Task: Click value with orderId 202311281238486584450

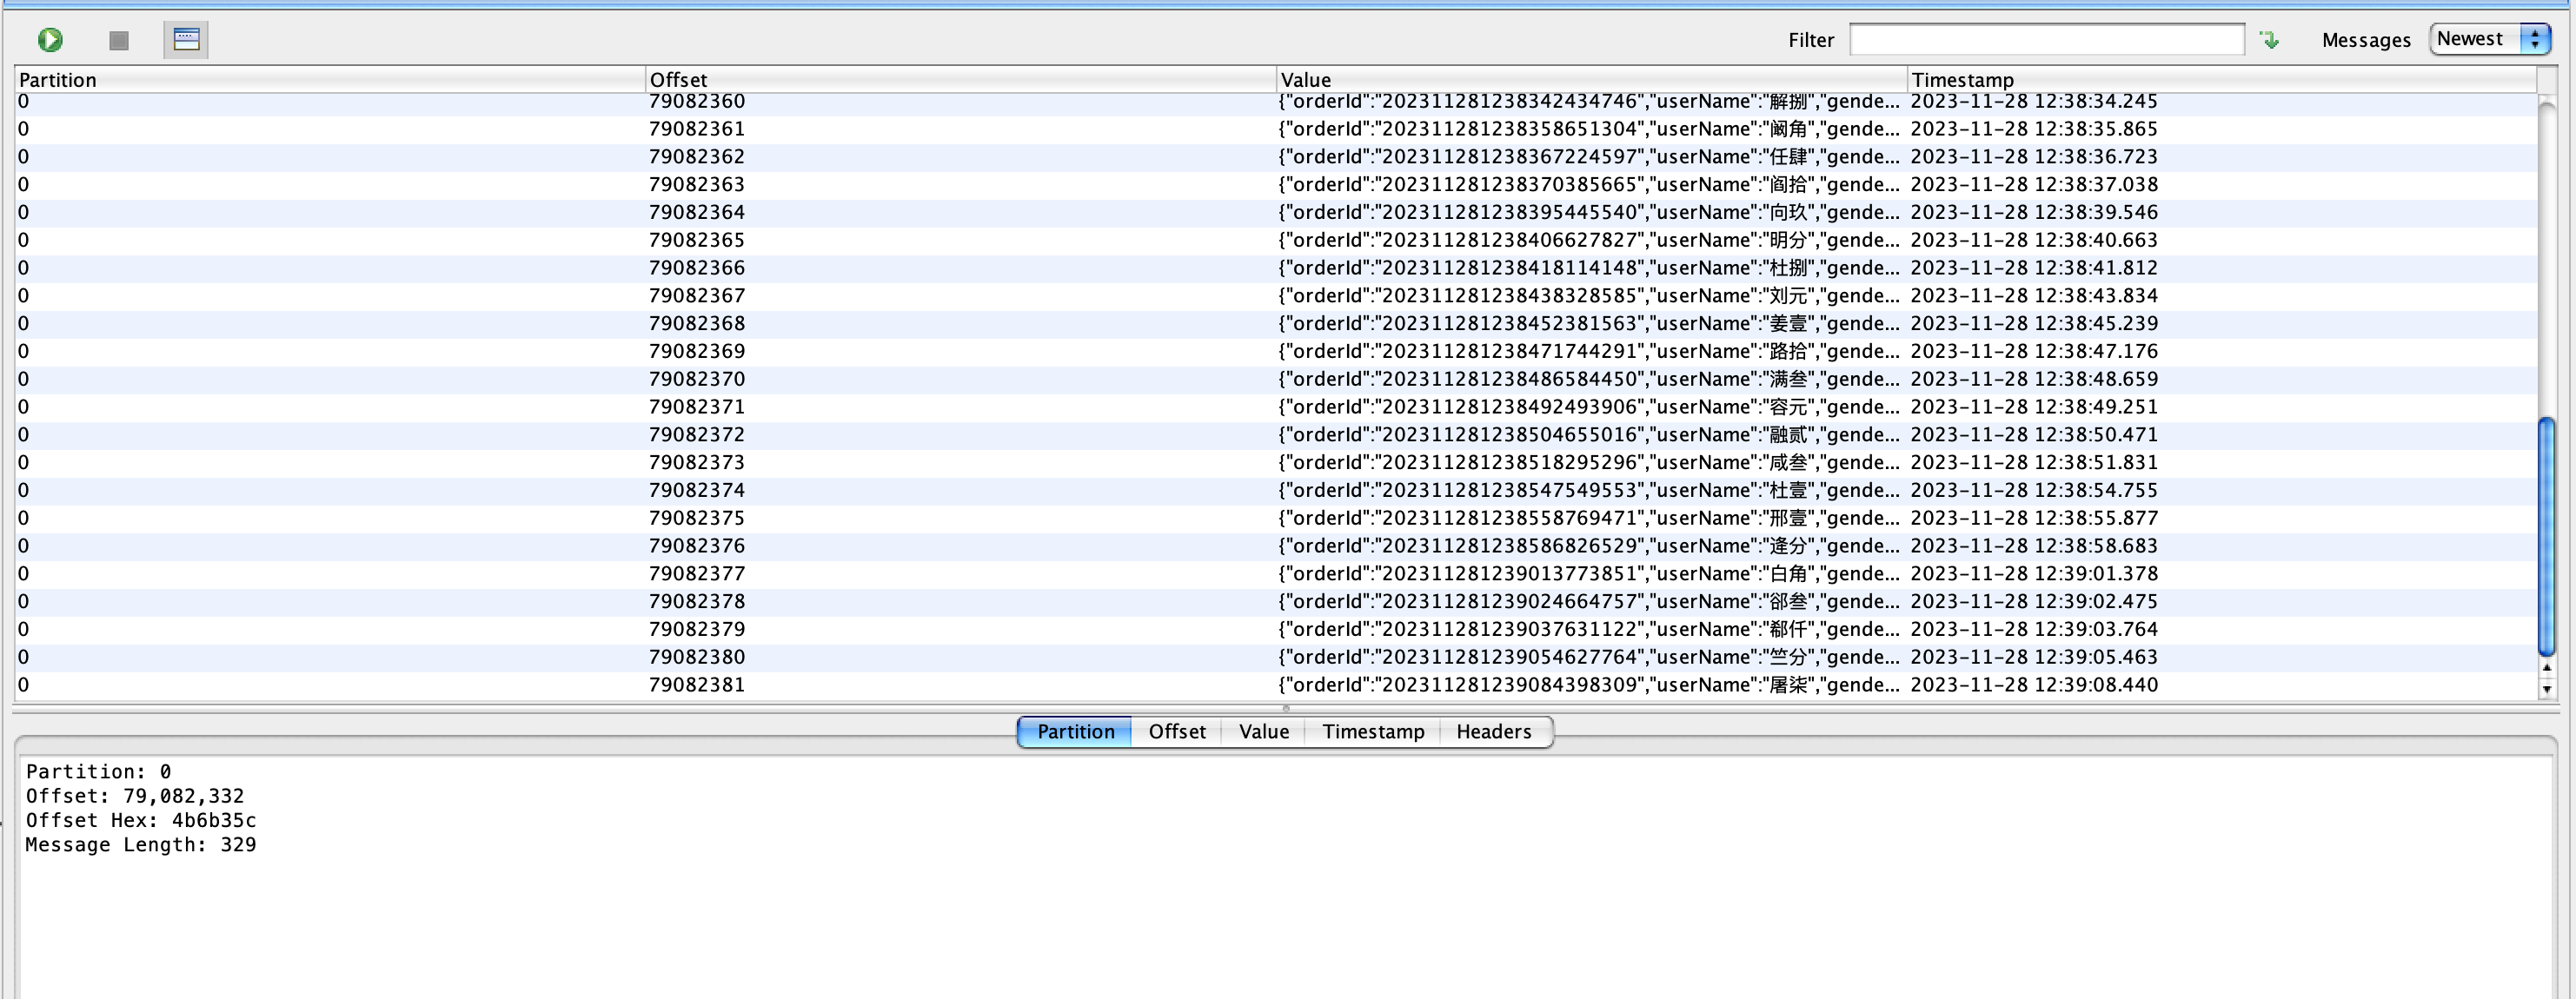Action: point(1589,379)
